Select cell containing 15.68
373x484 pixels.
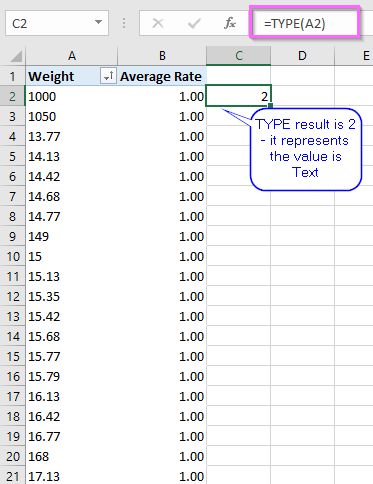tap(72, 336)
